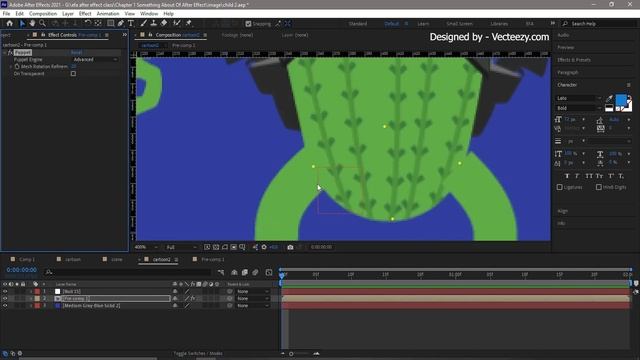Click the current time 0:00:00:00 display

(x=22, y=270)
